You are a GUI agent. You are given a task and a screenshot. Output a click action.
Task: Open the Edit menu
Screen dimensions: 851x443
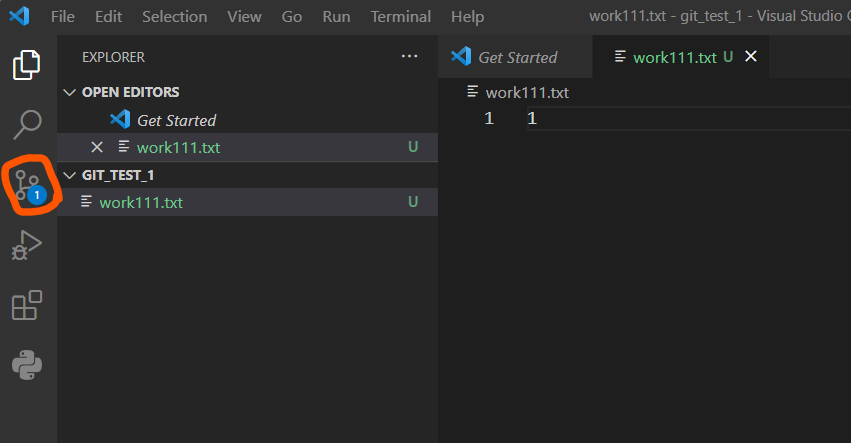[109, 17]
